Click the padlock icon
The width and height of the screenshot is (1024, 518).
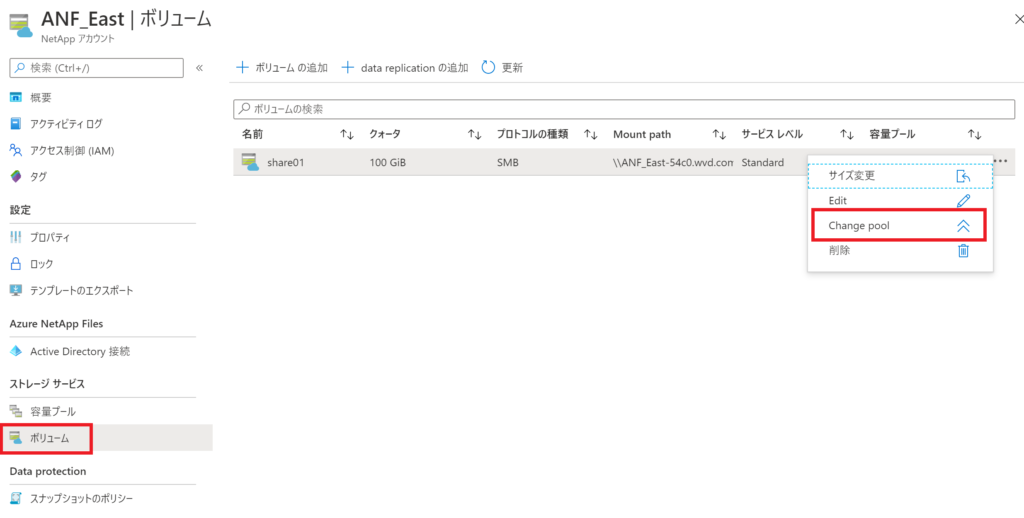click(16, 264)
